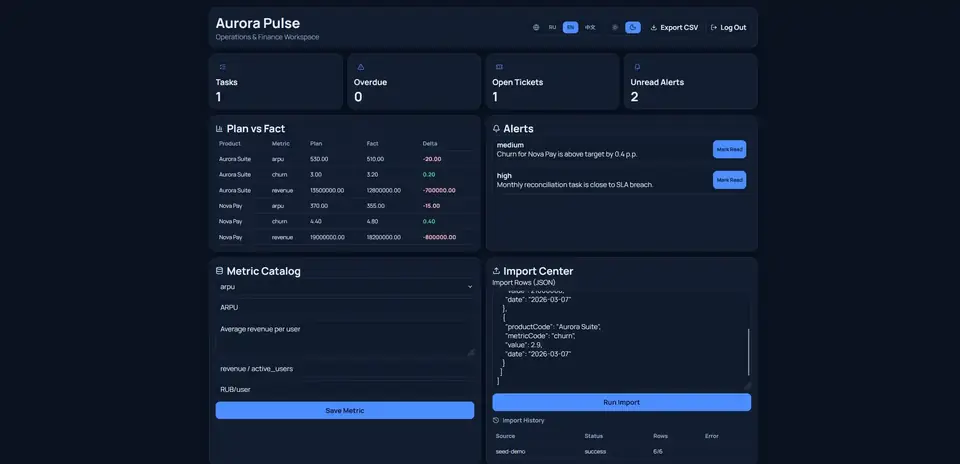Switch to light theme sun icon

[615, 28]
